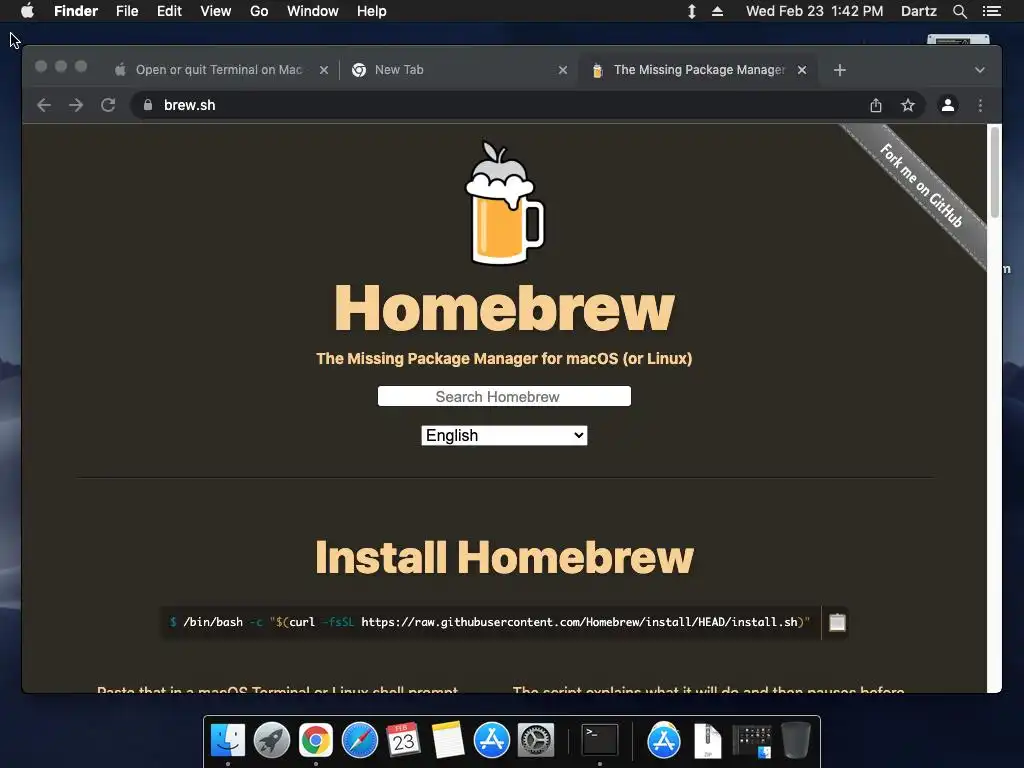Open Spotlight search in menu bar
Screen dimensions: 1024x768
959,11
